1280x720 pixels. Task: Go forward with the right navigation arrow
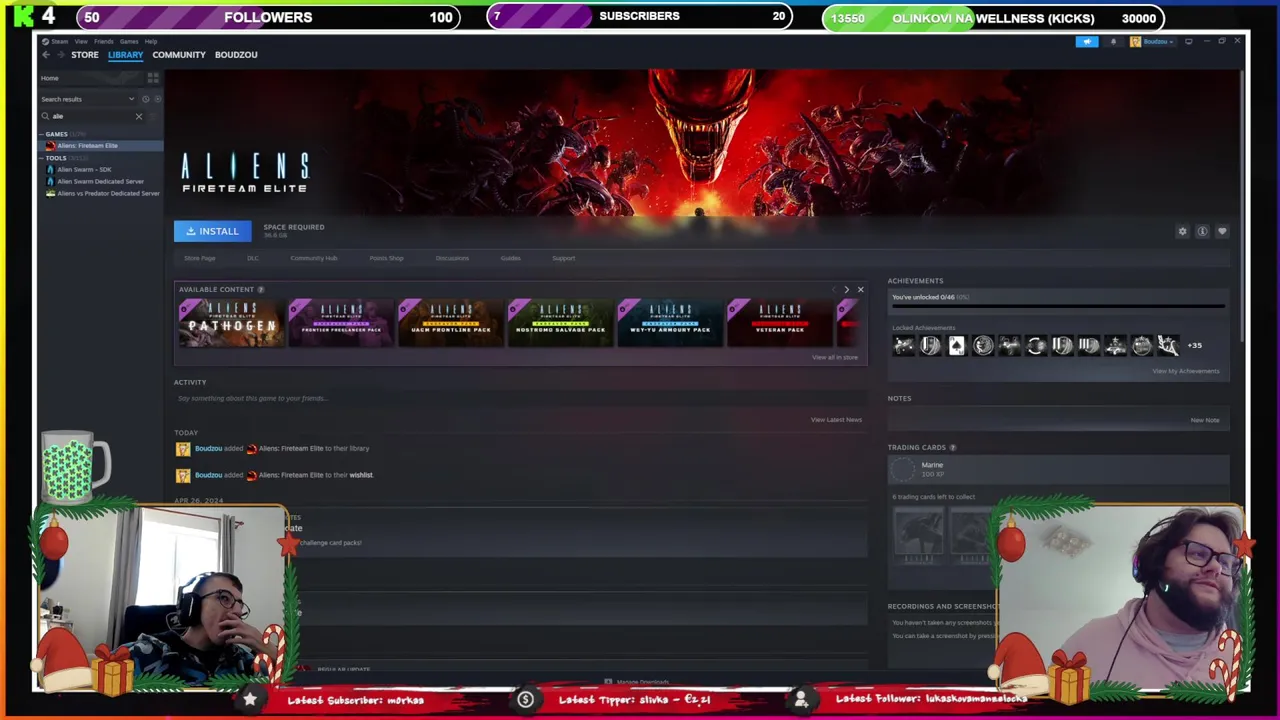click(60, 55)
